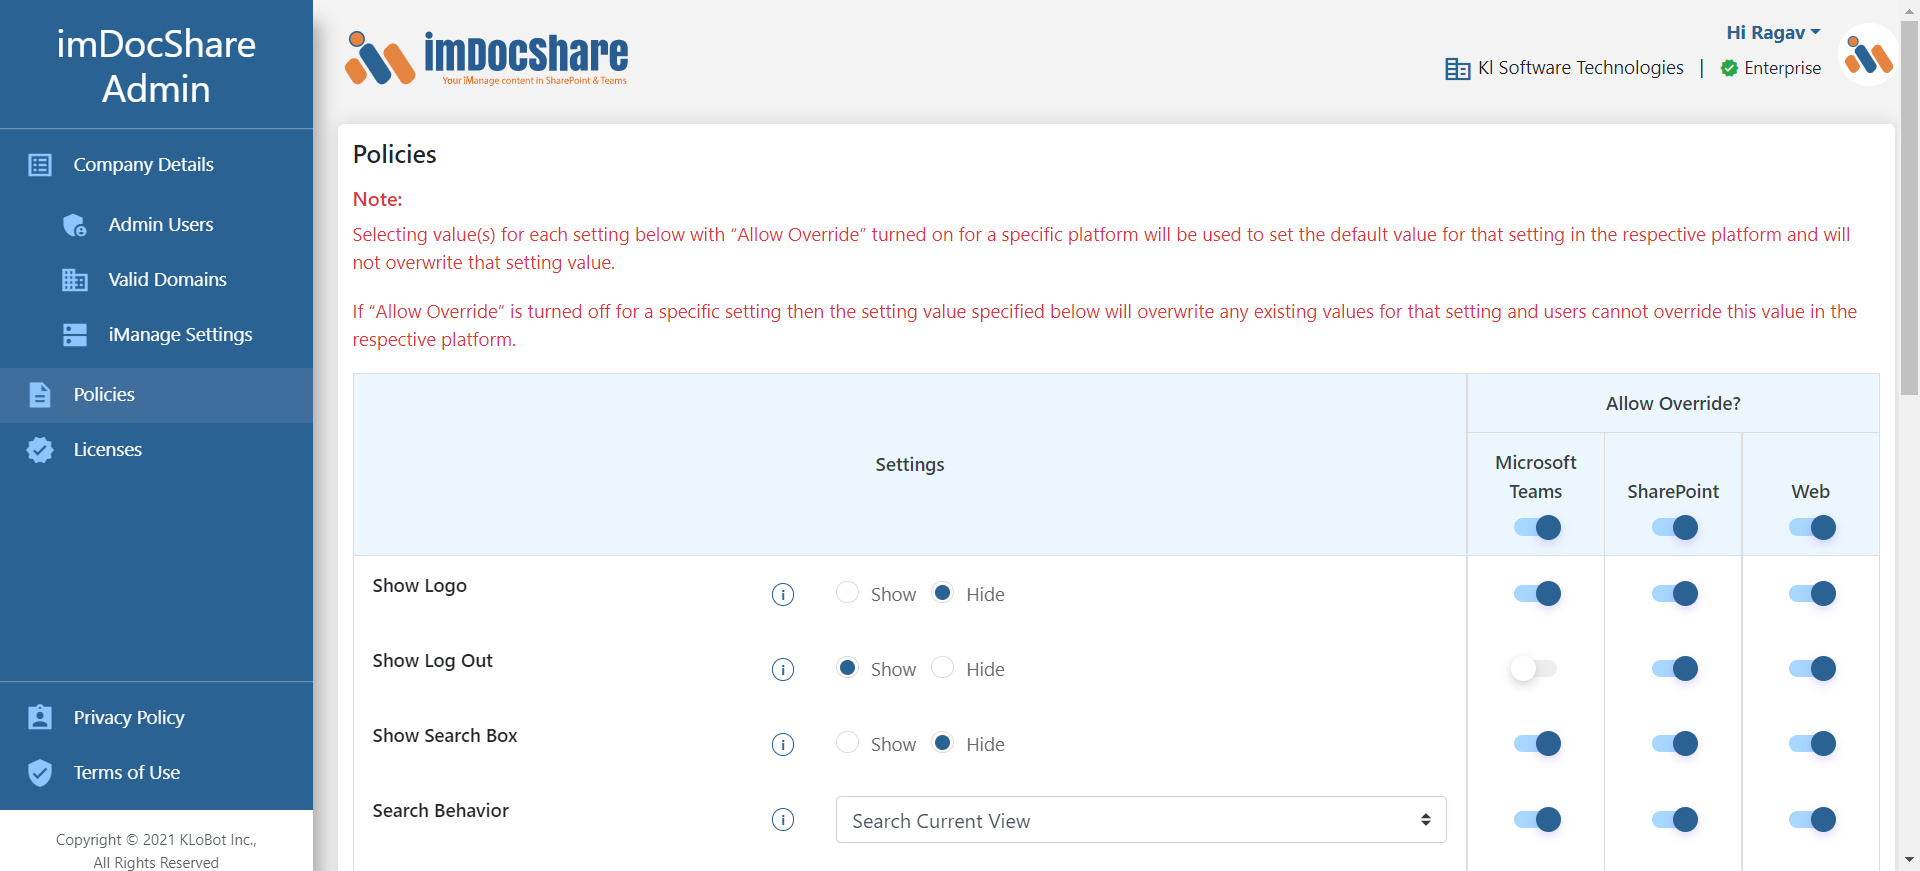The image size is (1920, 871).
Task: Click the Policies document icon
Action: (x=40, y=395)
